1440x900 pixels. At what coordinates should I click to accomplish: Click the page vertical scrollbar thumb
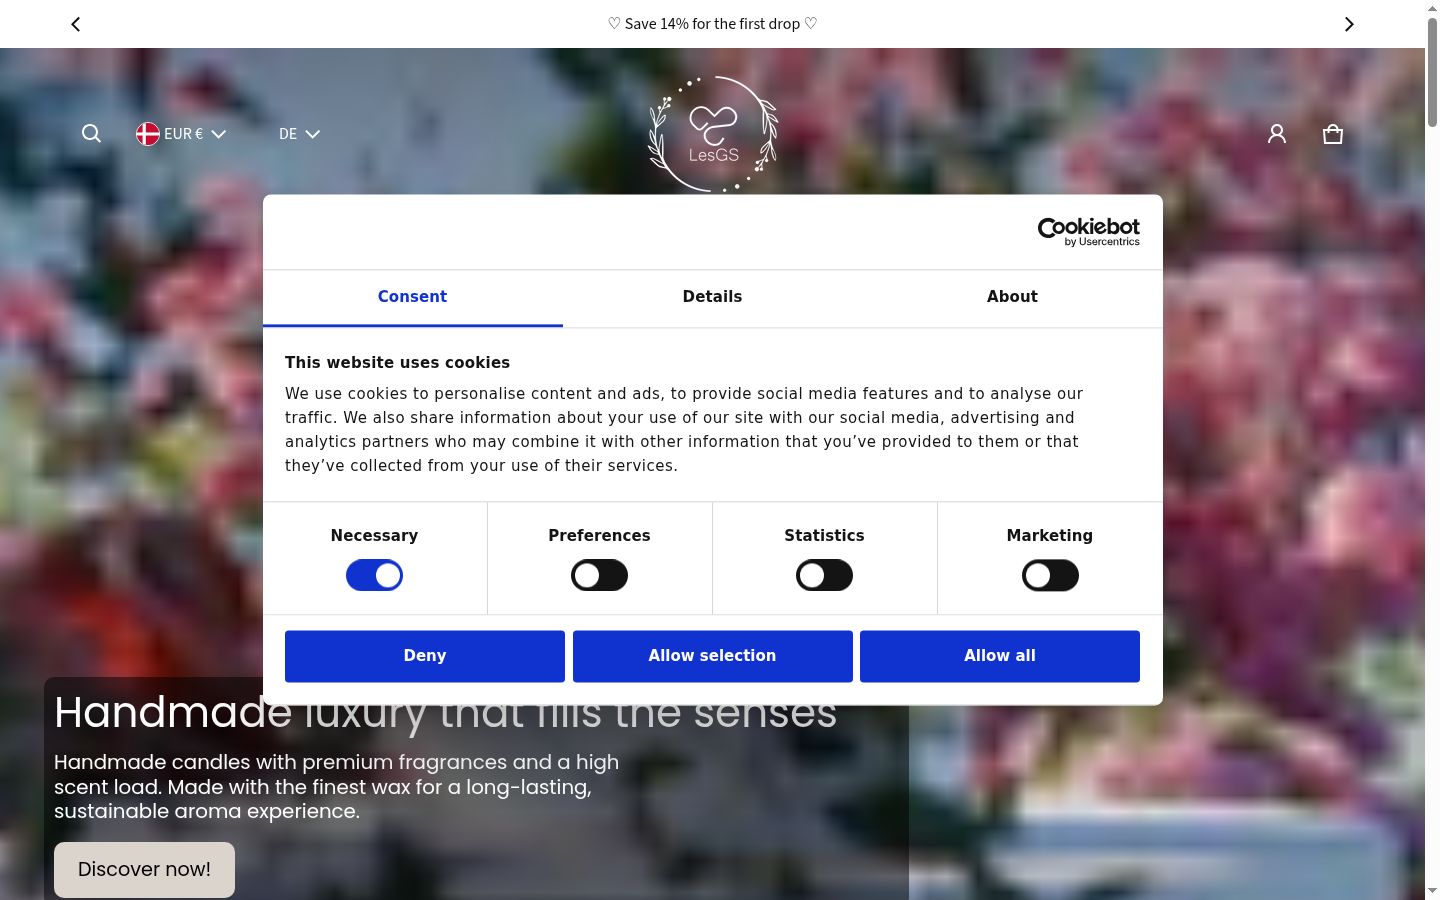point(1432,72)
